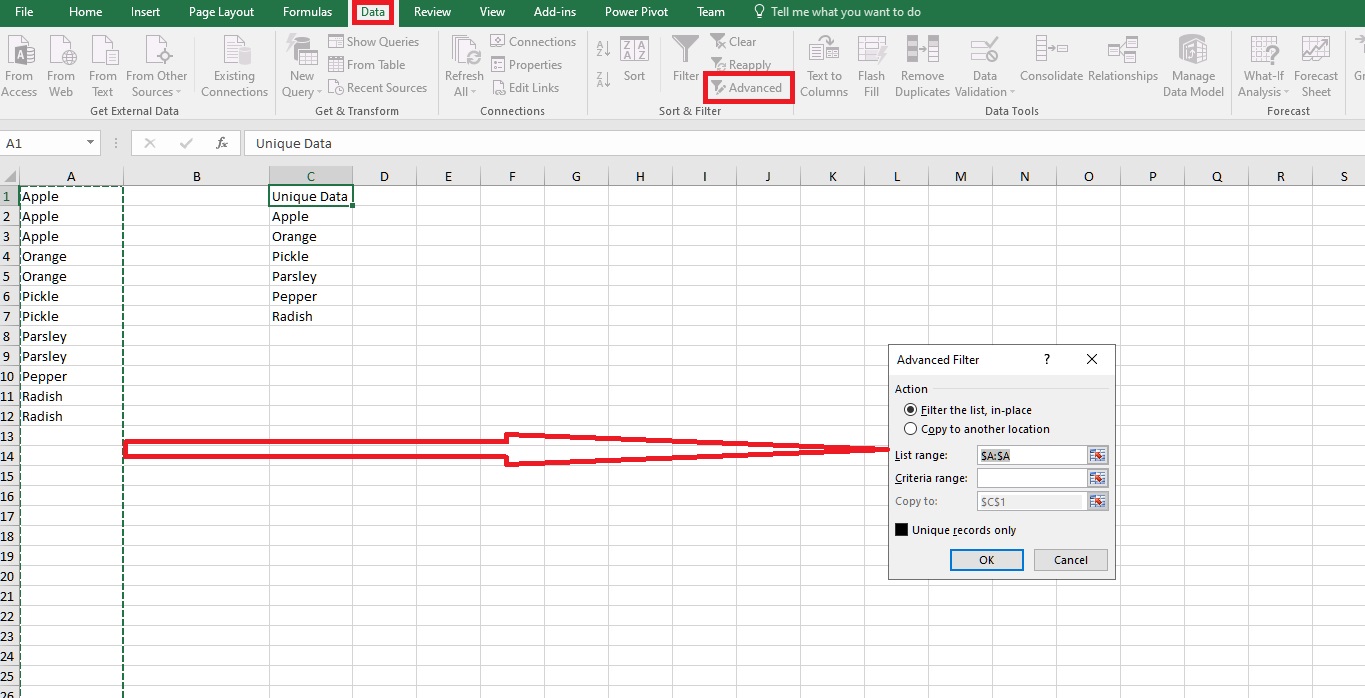Image resolution: width=1365 pixels, height=698 pixels.
Task: Select the Filter the list, in-place radio button
Action: point(911,409)
